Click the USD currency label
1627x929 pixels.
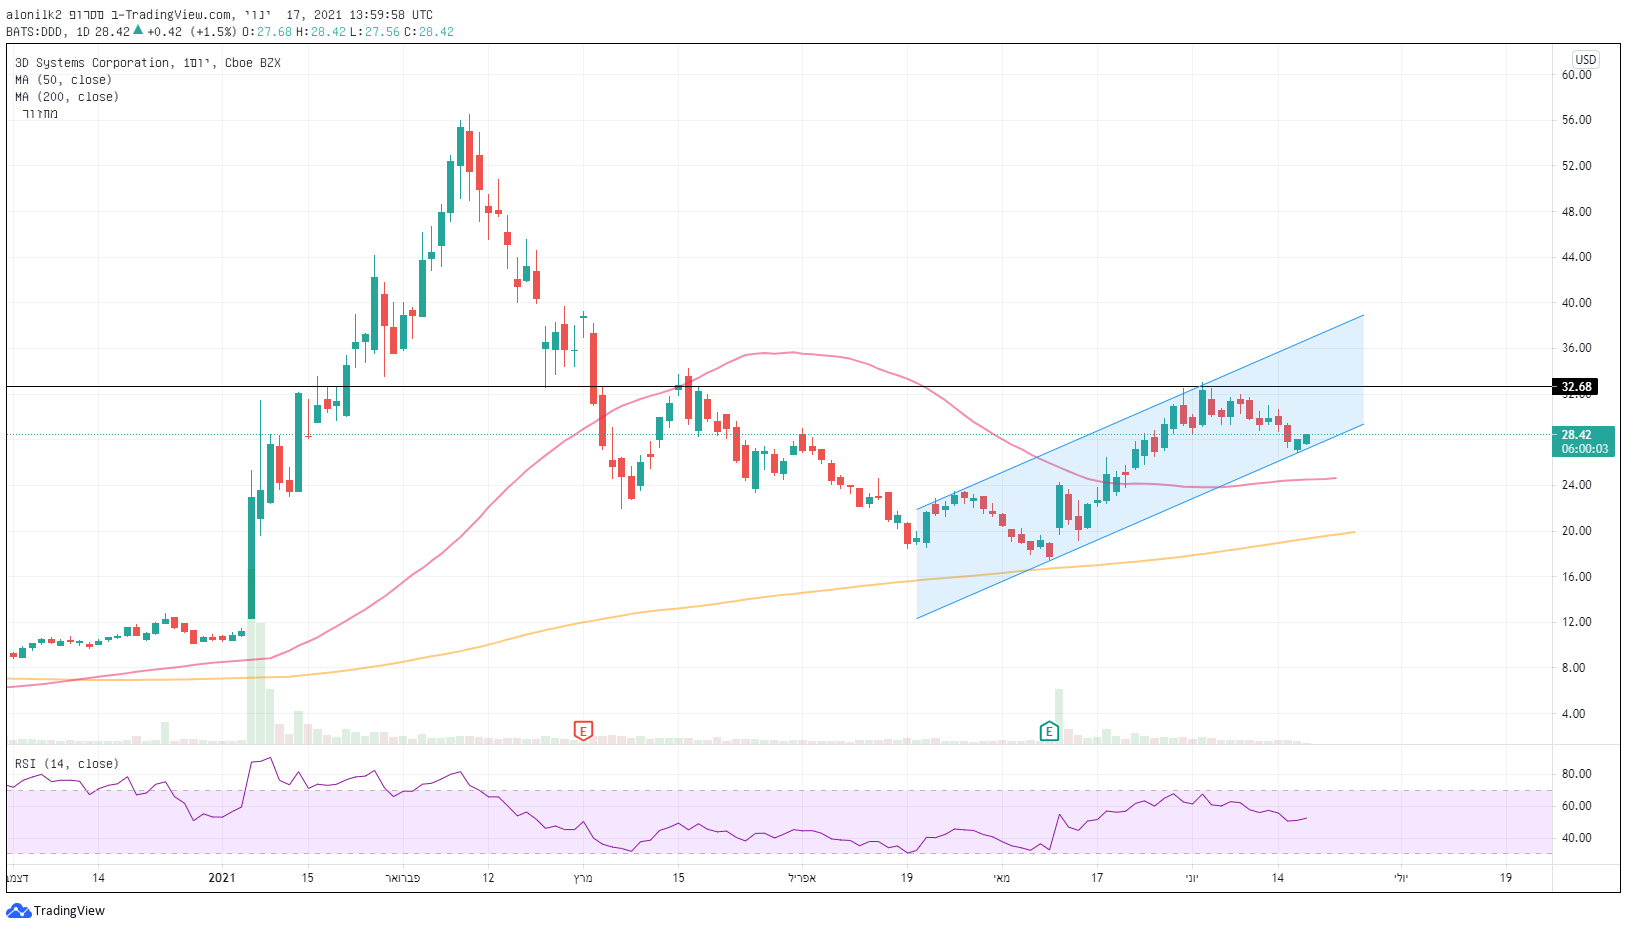click(x=1586, y=59)
